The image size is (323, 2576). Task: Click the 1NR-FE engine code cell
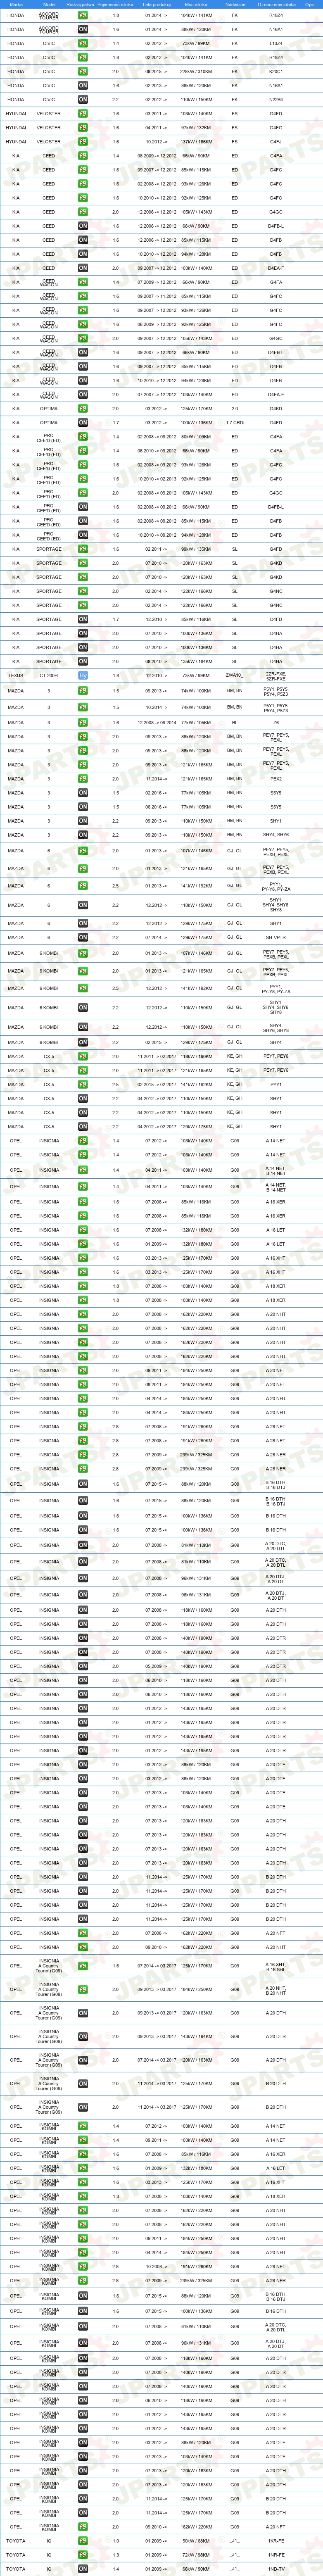click(x=276, y=2555)
